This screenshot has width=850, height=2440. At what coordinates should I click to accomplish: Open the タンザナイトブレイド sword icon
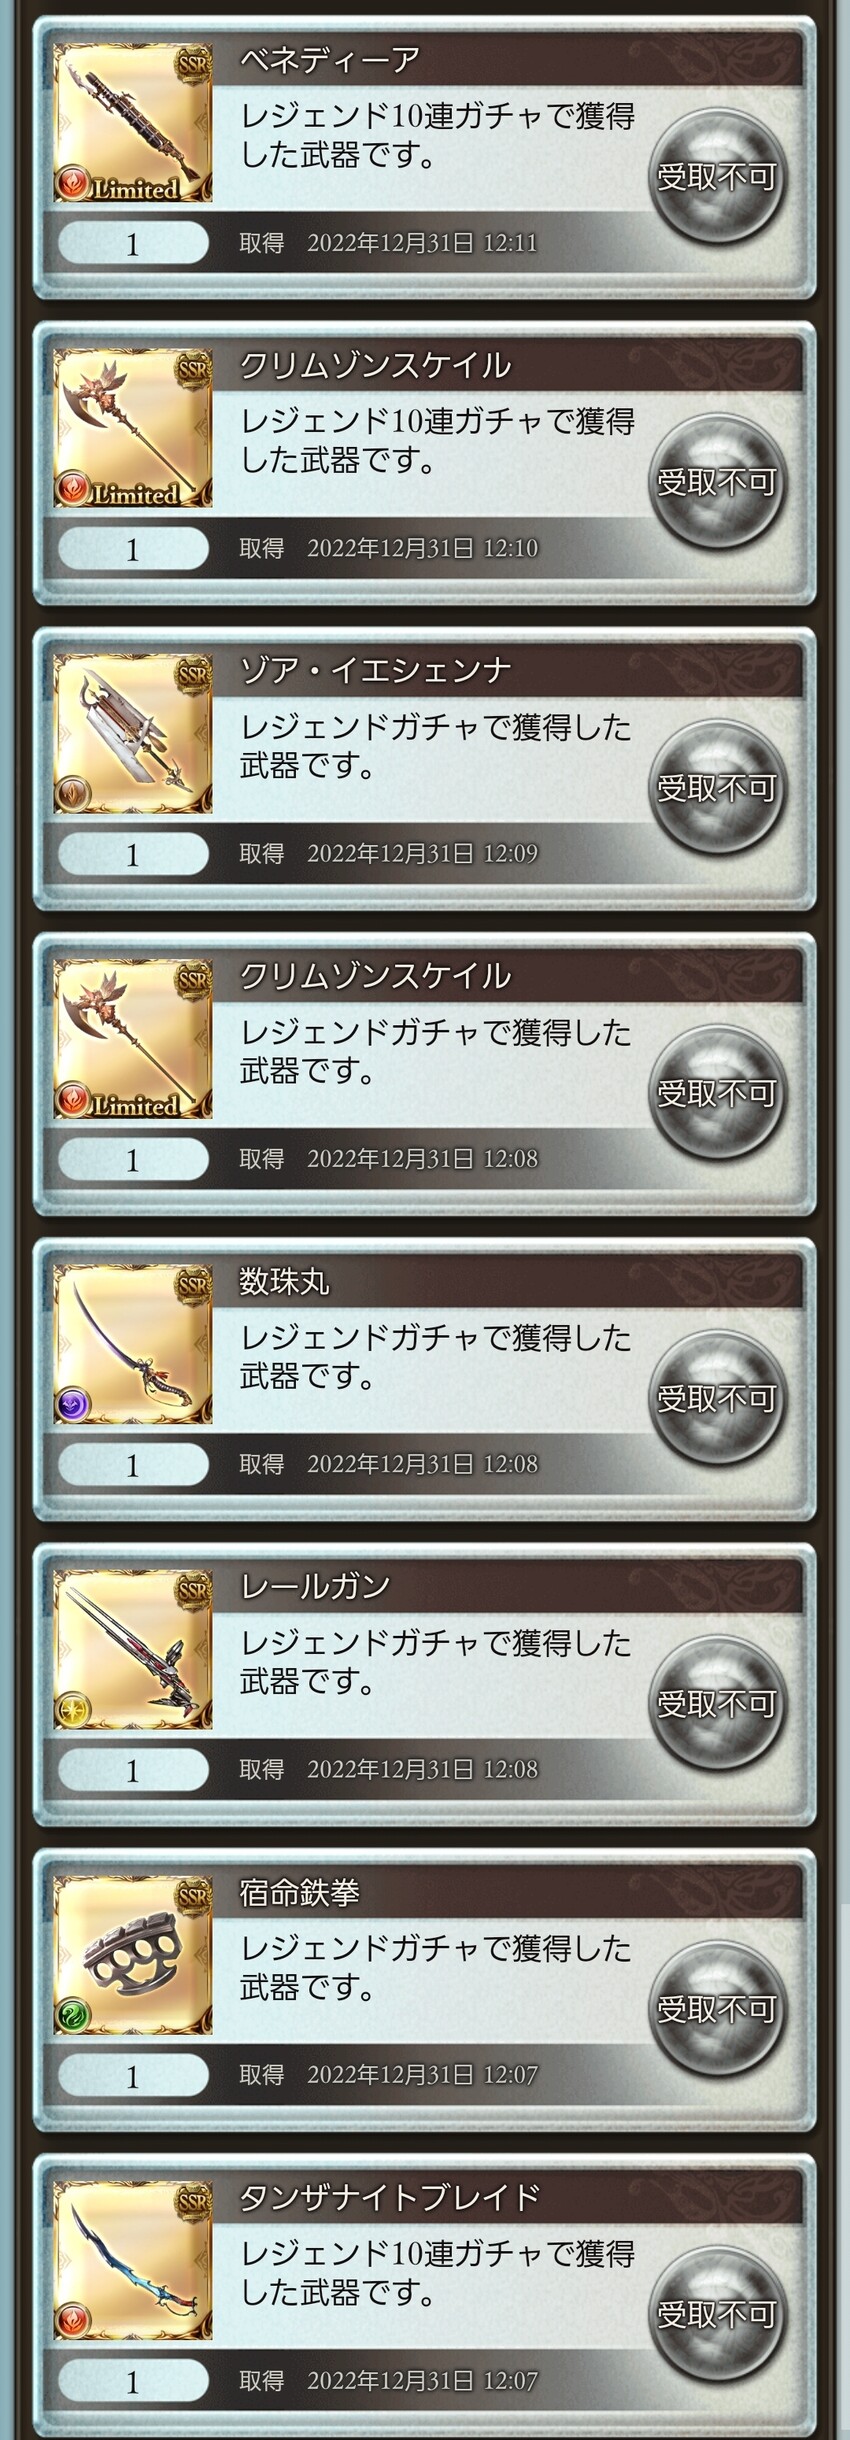tap(133, 2260)
